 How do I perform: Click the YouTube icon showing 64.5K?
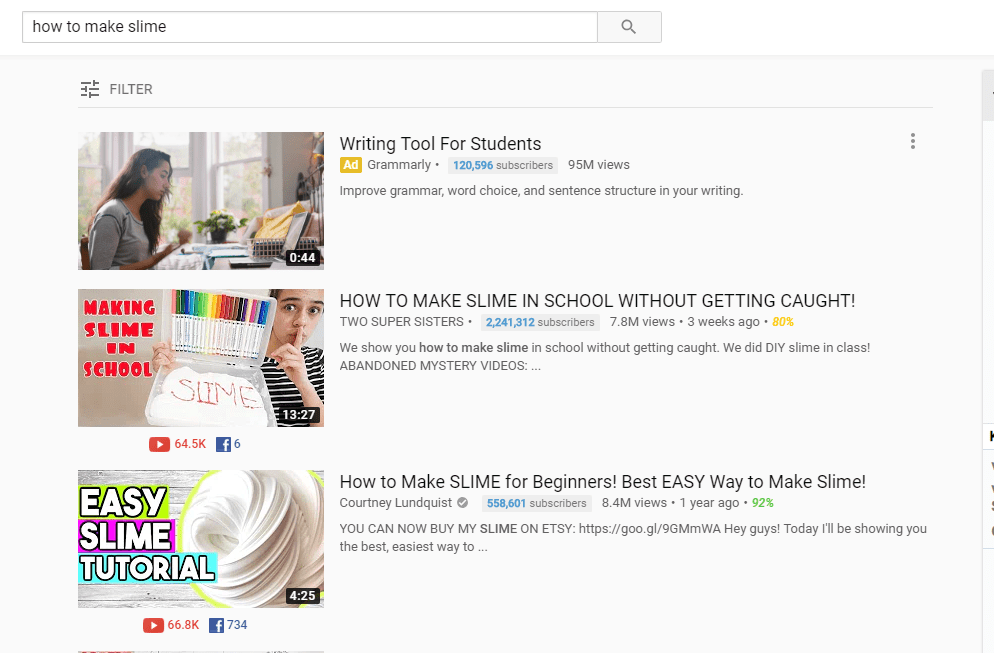[x=159, y=444]
